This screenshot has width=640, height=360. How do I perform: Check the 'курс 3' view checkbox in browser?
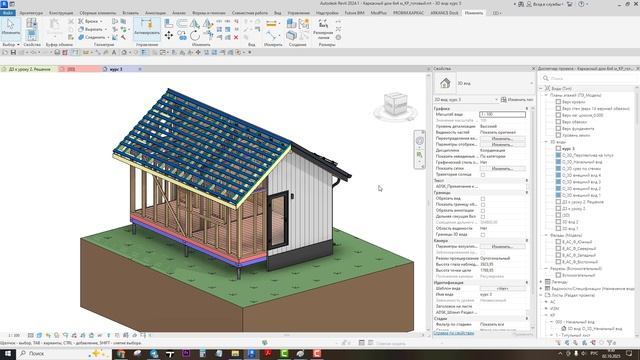click(x=558, y=149)
